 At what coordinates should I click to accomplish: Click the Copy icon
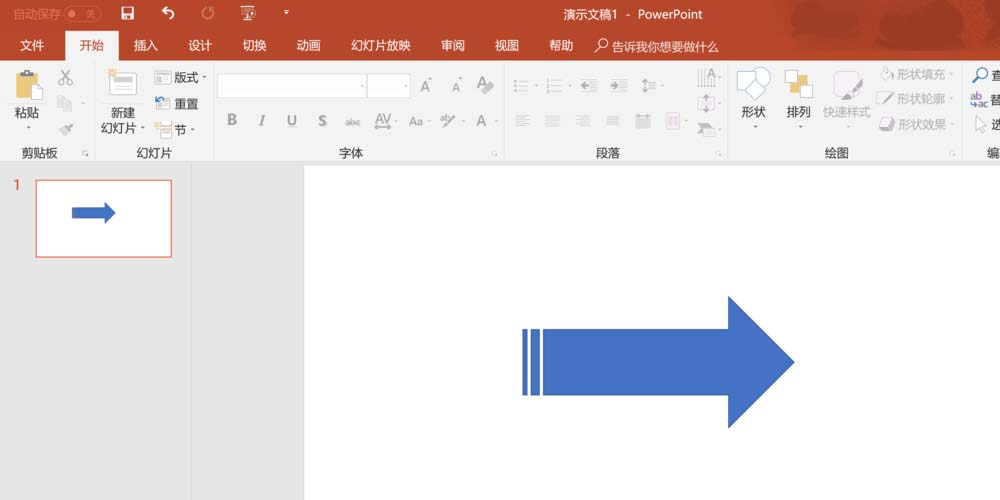64,103
